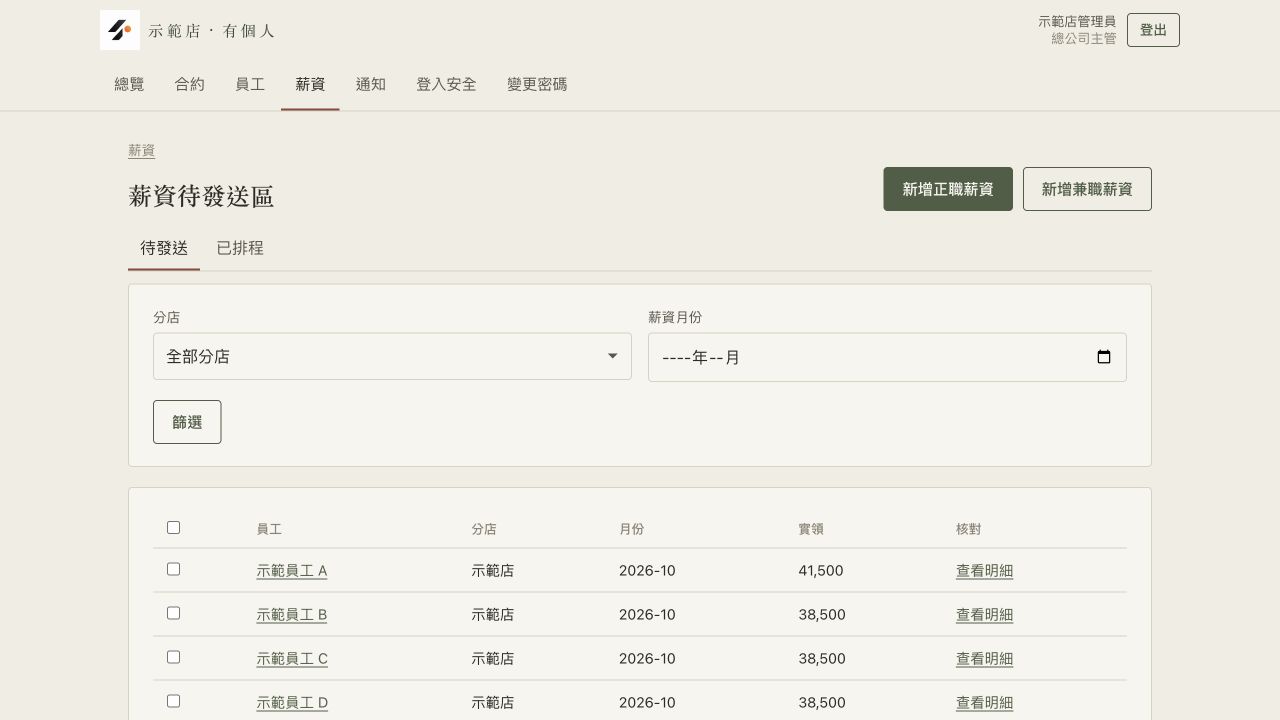Viewport: 1280px width, 720px height.
Task: Click the 38,500 amount for 示範員工 B
Action: (822, 615)
